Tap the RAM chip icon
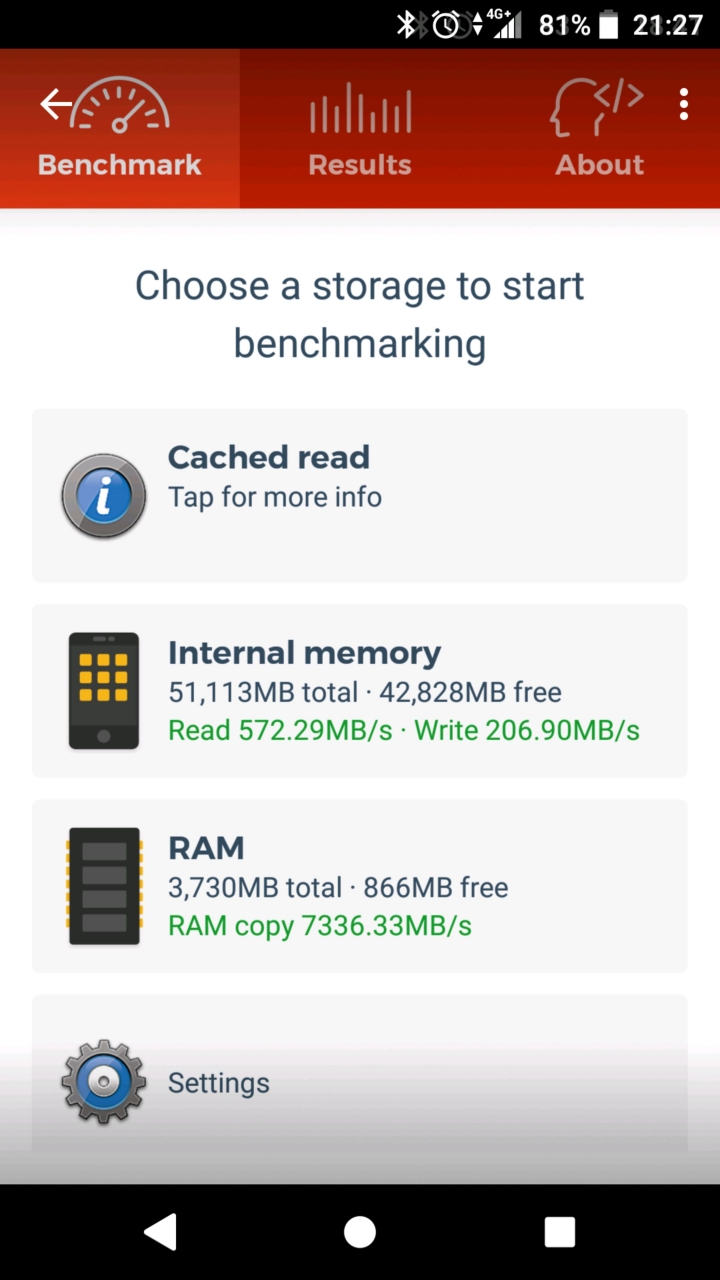The width and height of the screenshot is (720, 1280). tap(104, 886)
